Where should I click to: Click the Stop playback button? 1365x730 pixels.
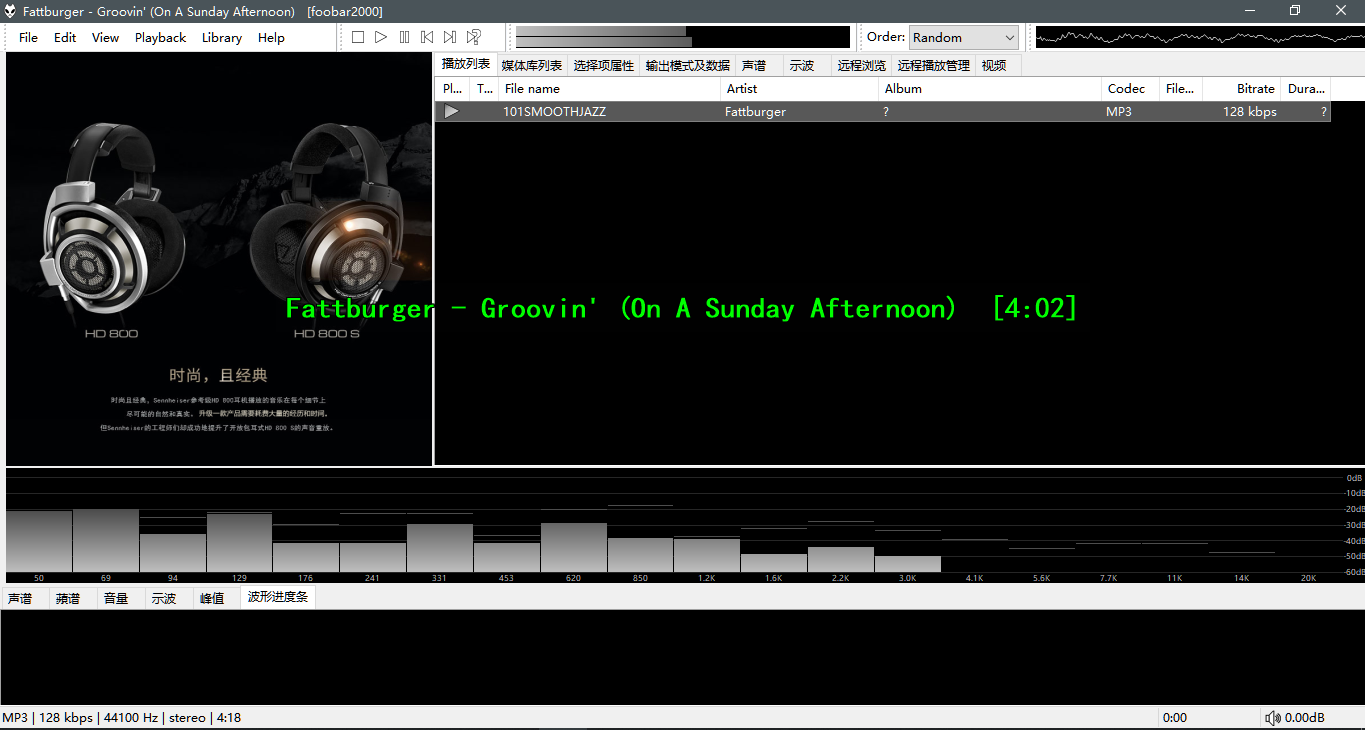(358, 37)
